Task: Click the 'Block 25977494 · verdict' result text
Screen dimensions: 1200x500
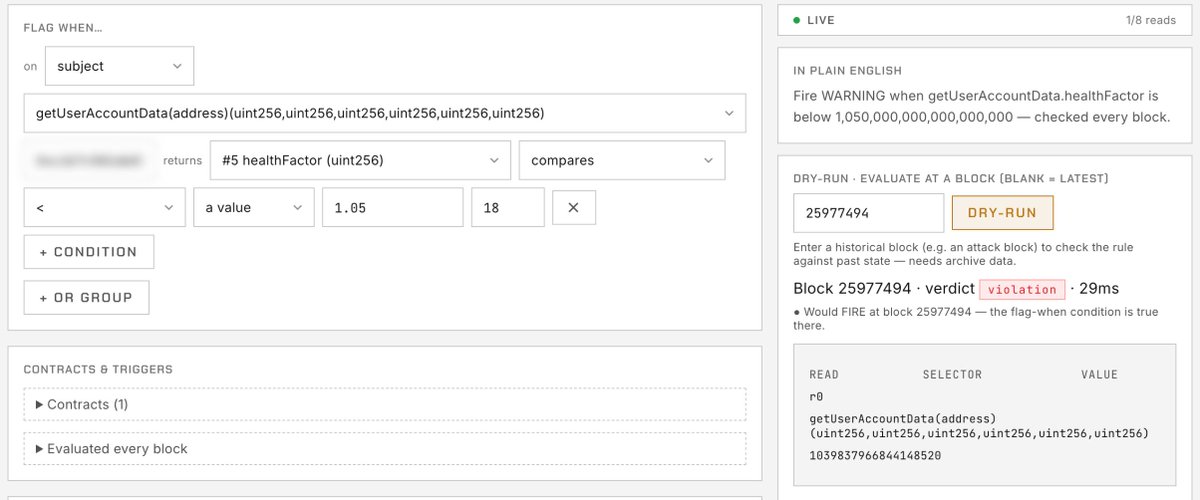Action: click(x=883, y=288)
